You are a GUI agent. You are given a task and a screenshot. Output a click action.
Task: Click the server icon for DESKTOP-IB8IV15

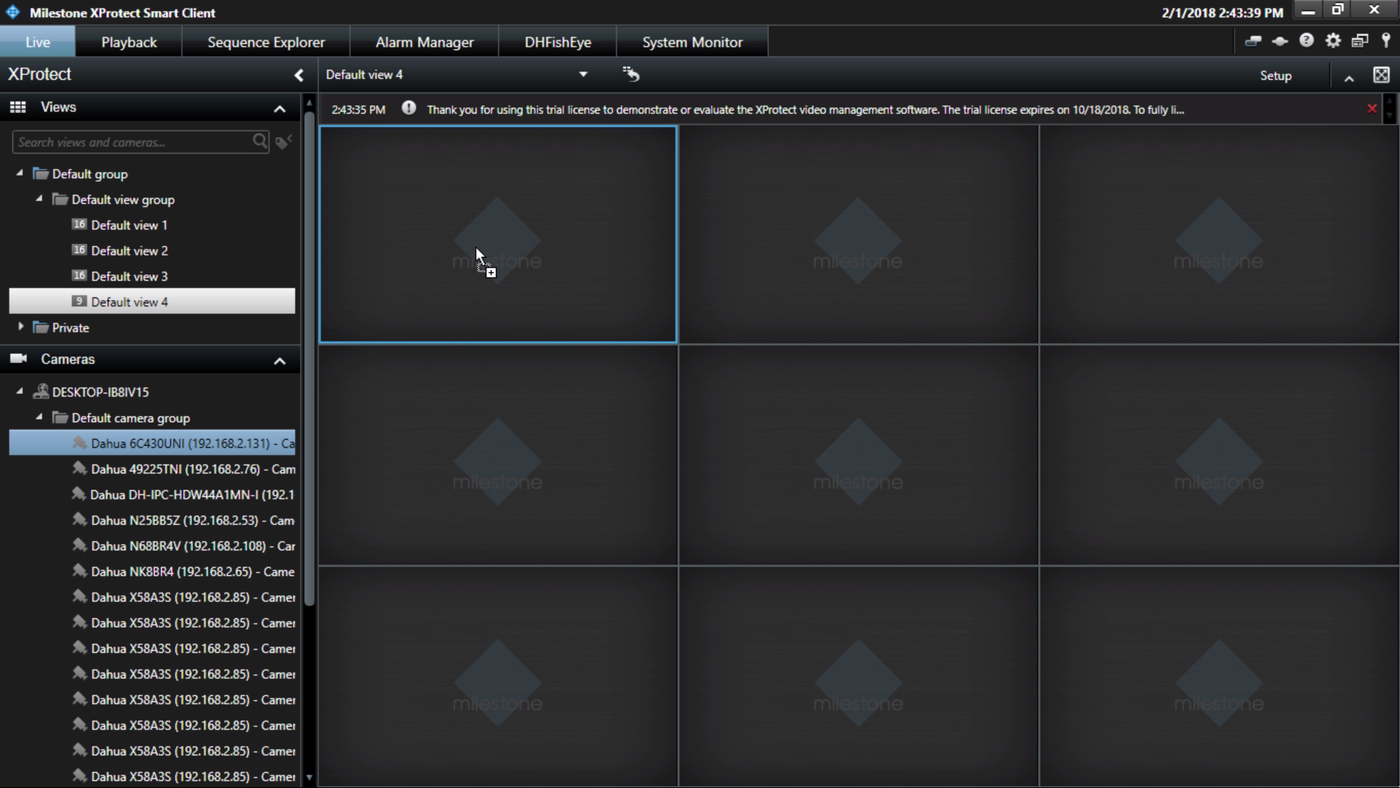41,391
